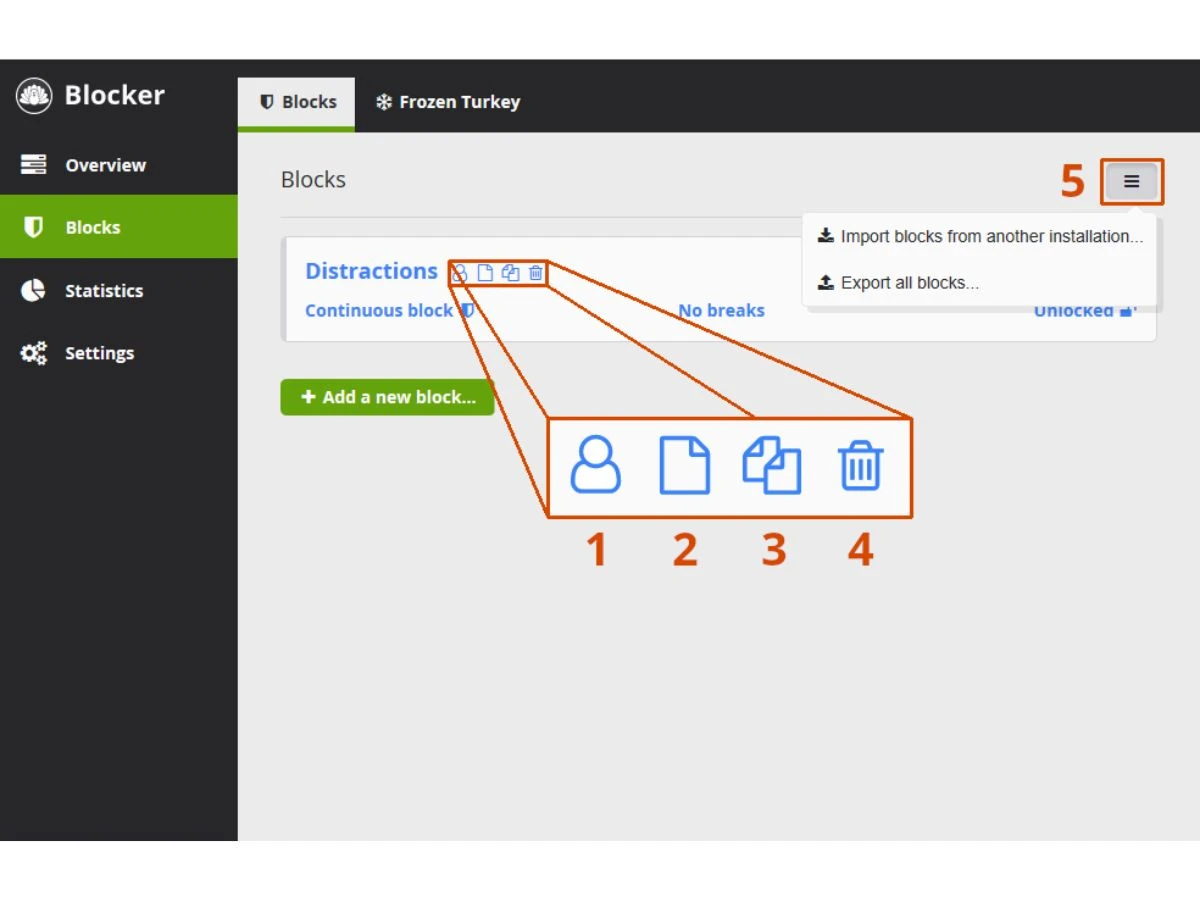
Task: Choose Import blocks from another installation
Action: [x=980, y=237]
